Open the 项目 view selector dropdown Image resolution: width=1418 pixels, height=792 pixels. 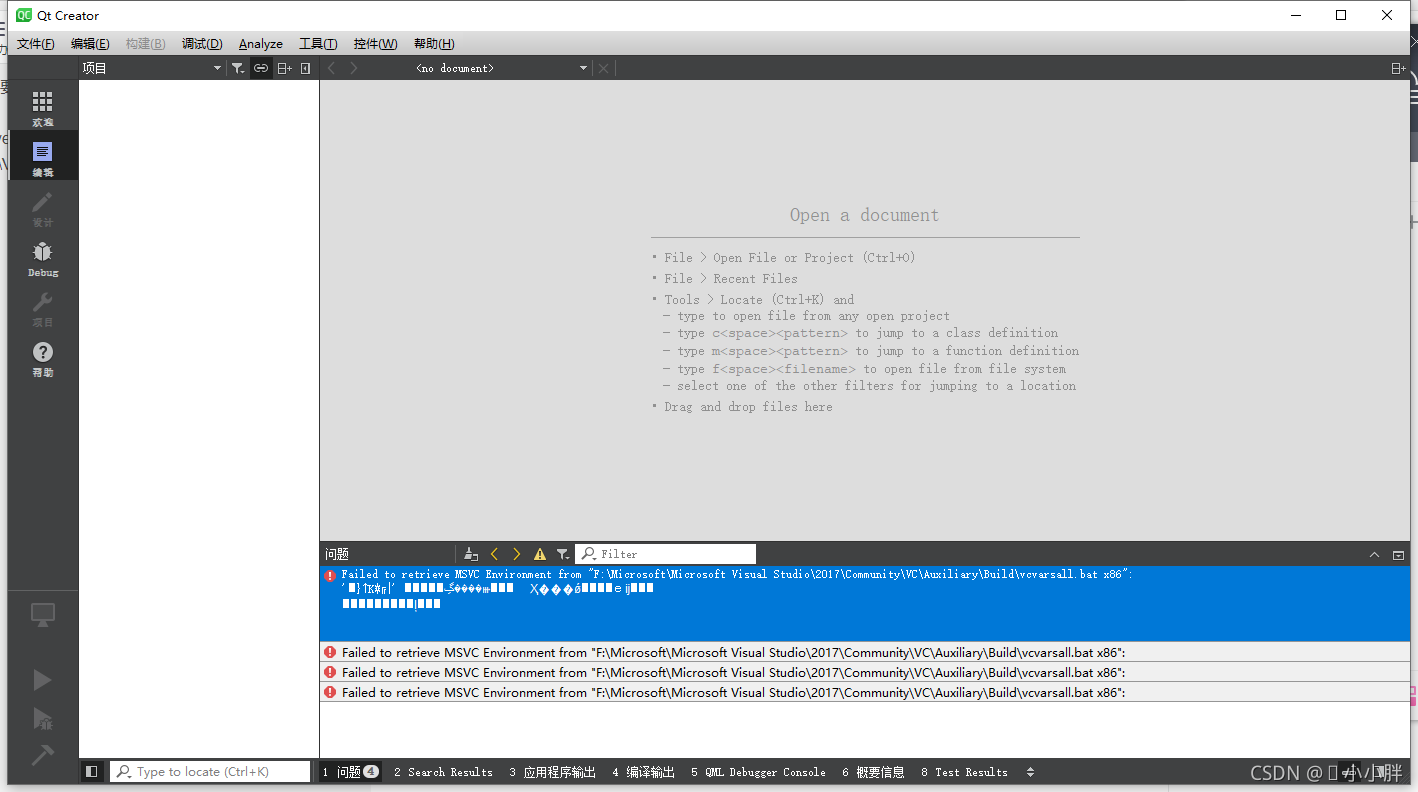[x=152, y=68]
